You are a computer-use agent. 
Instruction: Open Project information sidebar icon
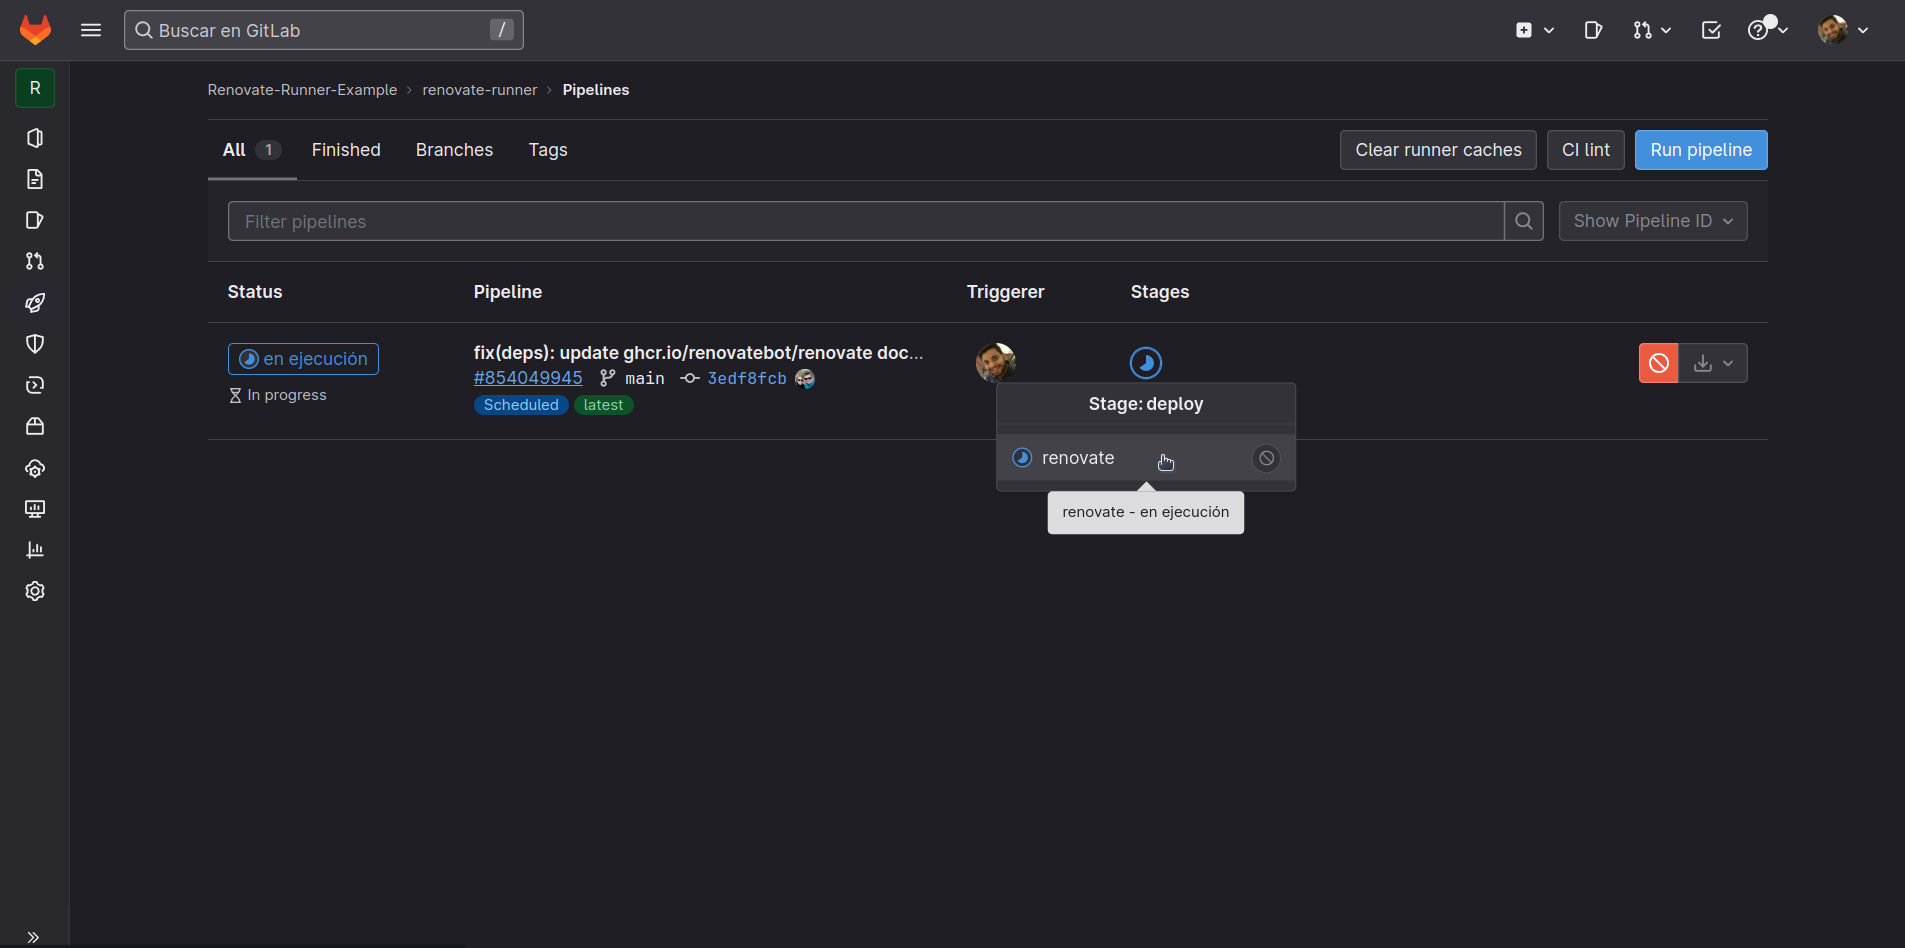[35, 138]
